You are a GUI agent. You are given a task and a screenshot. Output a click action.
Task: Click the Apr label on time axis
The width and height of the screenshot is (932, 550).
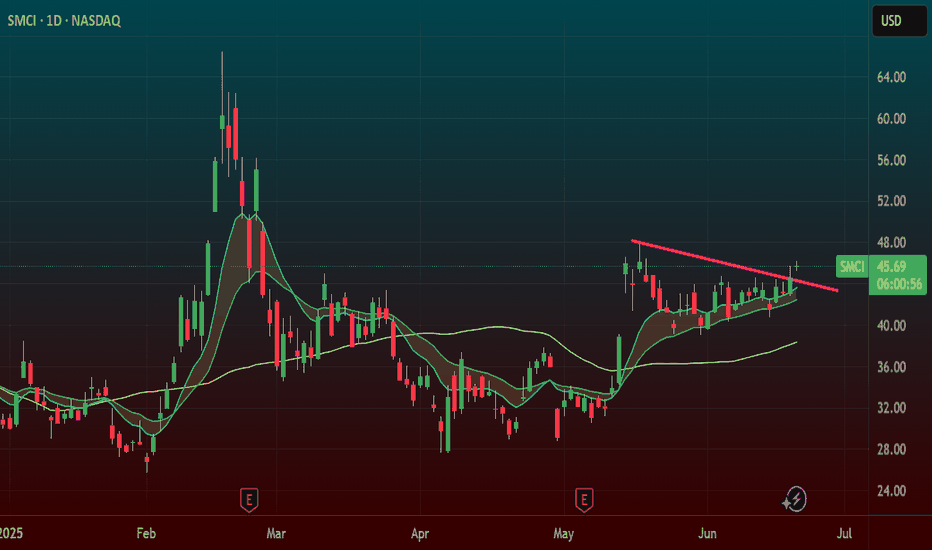tap(420, 533)
